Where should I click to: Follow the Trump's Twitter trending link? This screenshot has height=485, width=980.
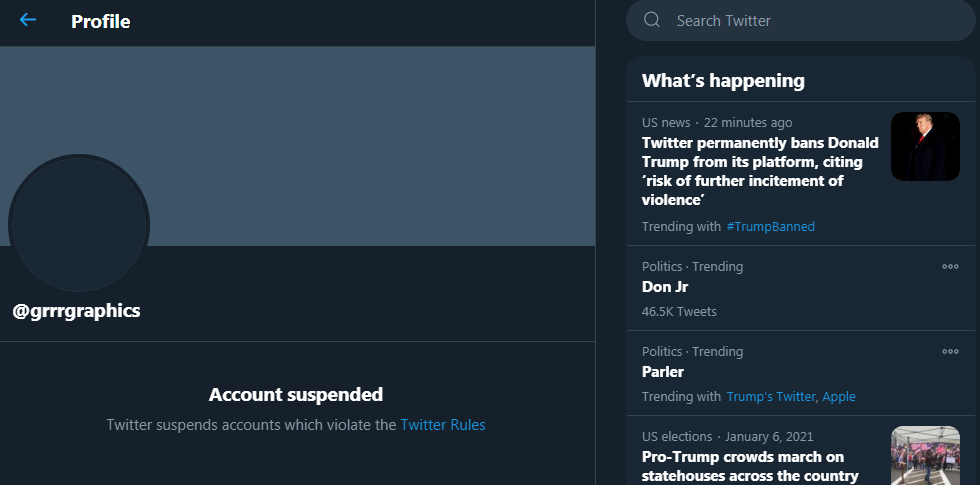[x=771, y=396]
